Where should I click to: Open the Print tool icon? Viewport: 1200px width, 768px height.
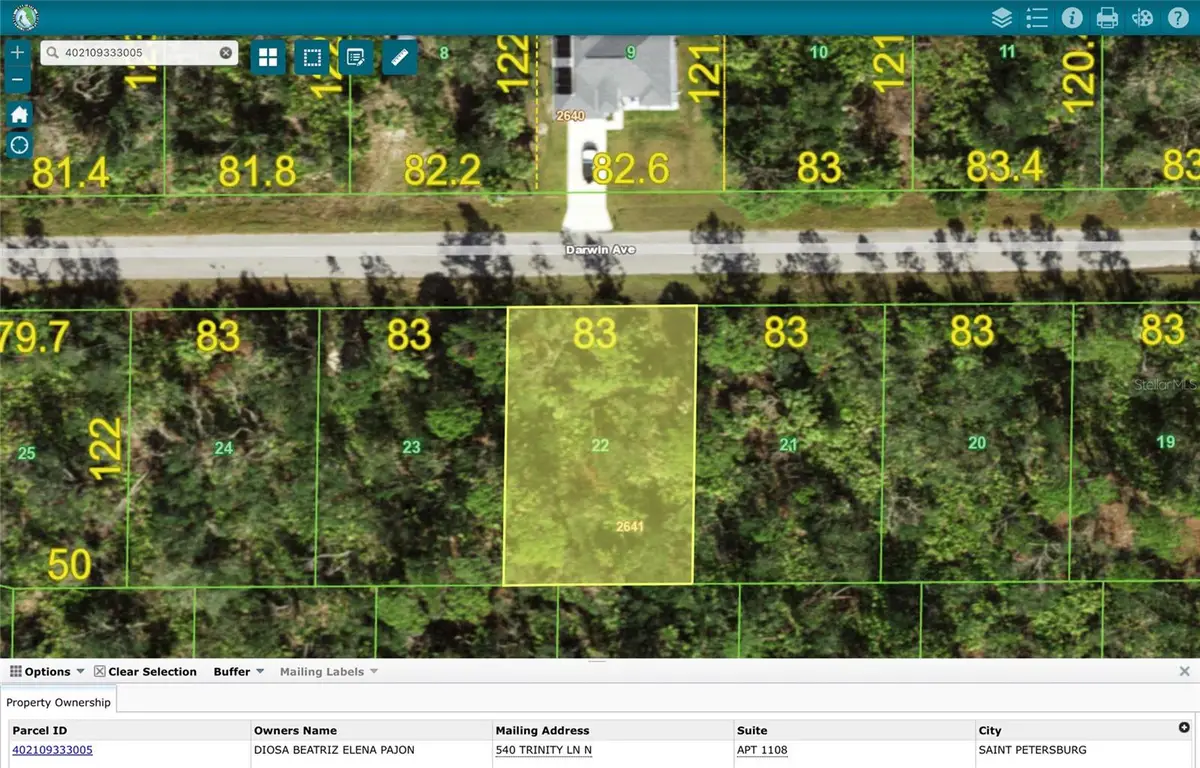coord(1107,17)
